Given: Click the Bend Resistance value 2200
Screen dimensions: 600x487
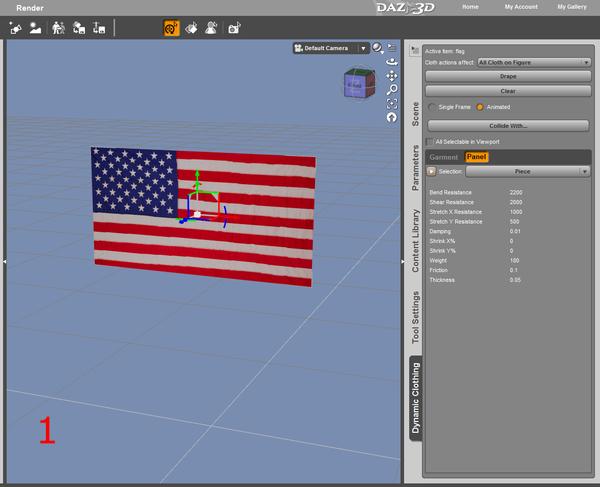Looking at the screenshot, I should pyautogui.click(x=516, y=192).
